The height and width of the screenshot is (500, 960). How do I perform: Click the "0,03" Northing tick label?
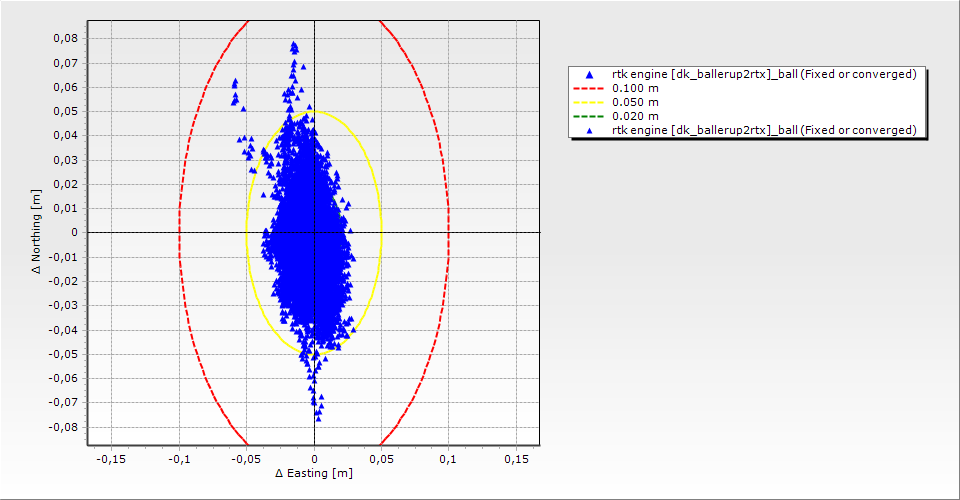(66, 160)
